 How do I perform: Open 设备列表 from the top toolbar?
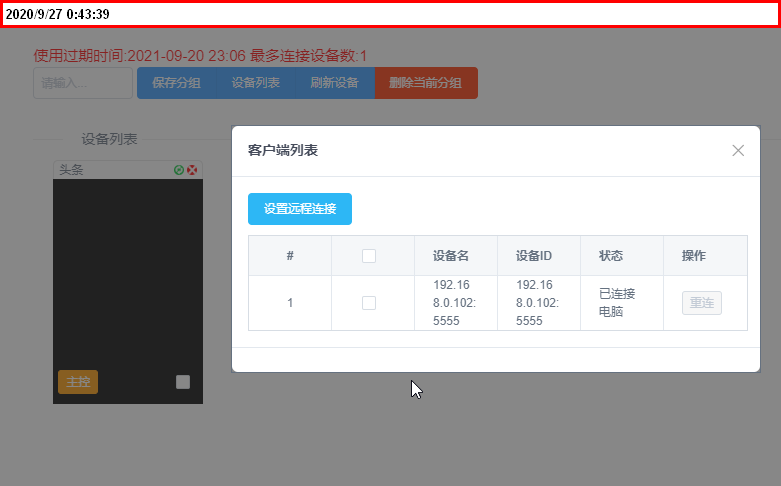click(x=256, y=83)
